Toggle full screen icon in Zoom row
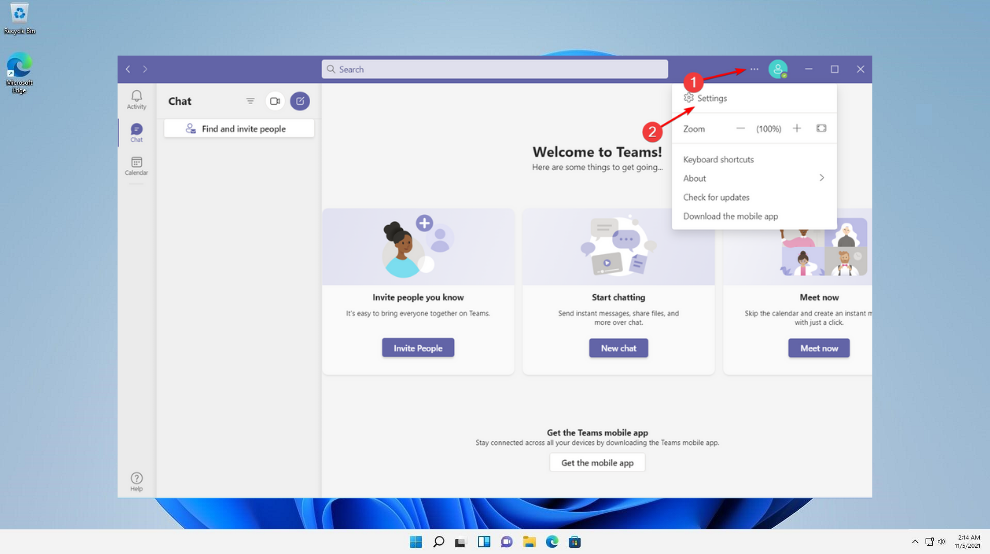Screen dimensions: 990x554 click(x=821, y=128)
